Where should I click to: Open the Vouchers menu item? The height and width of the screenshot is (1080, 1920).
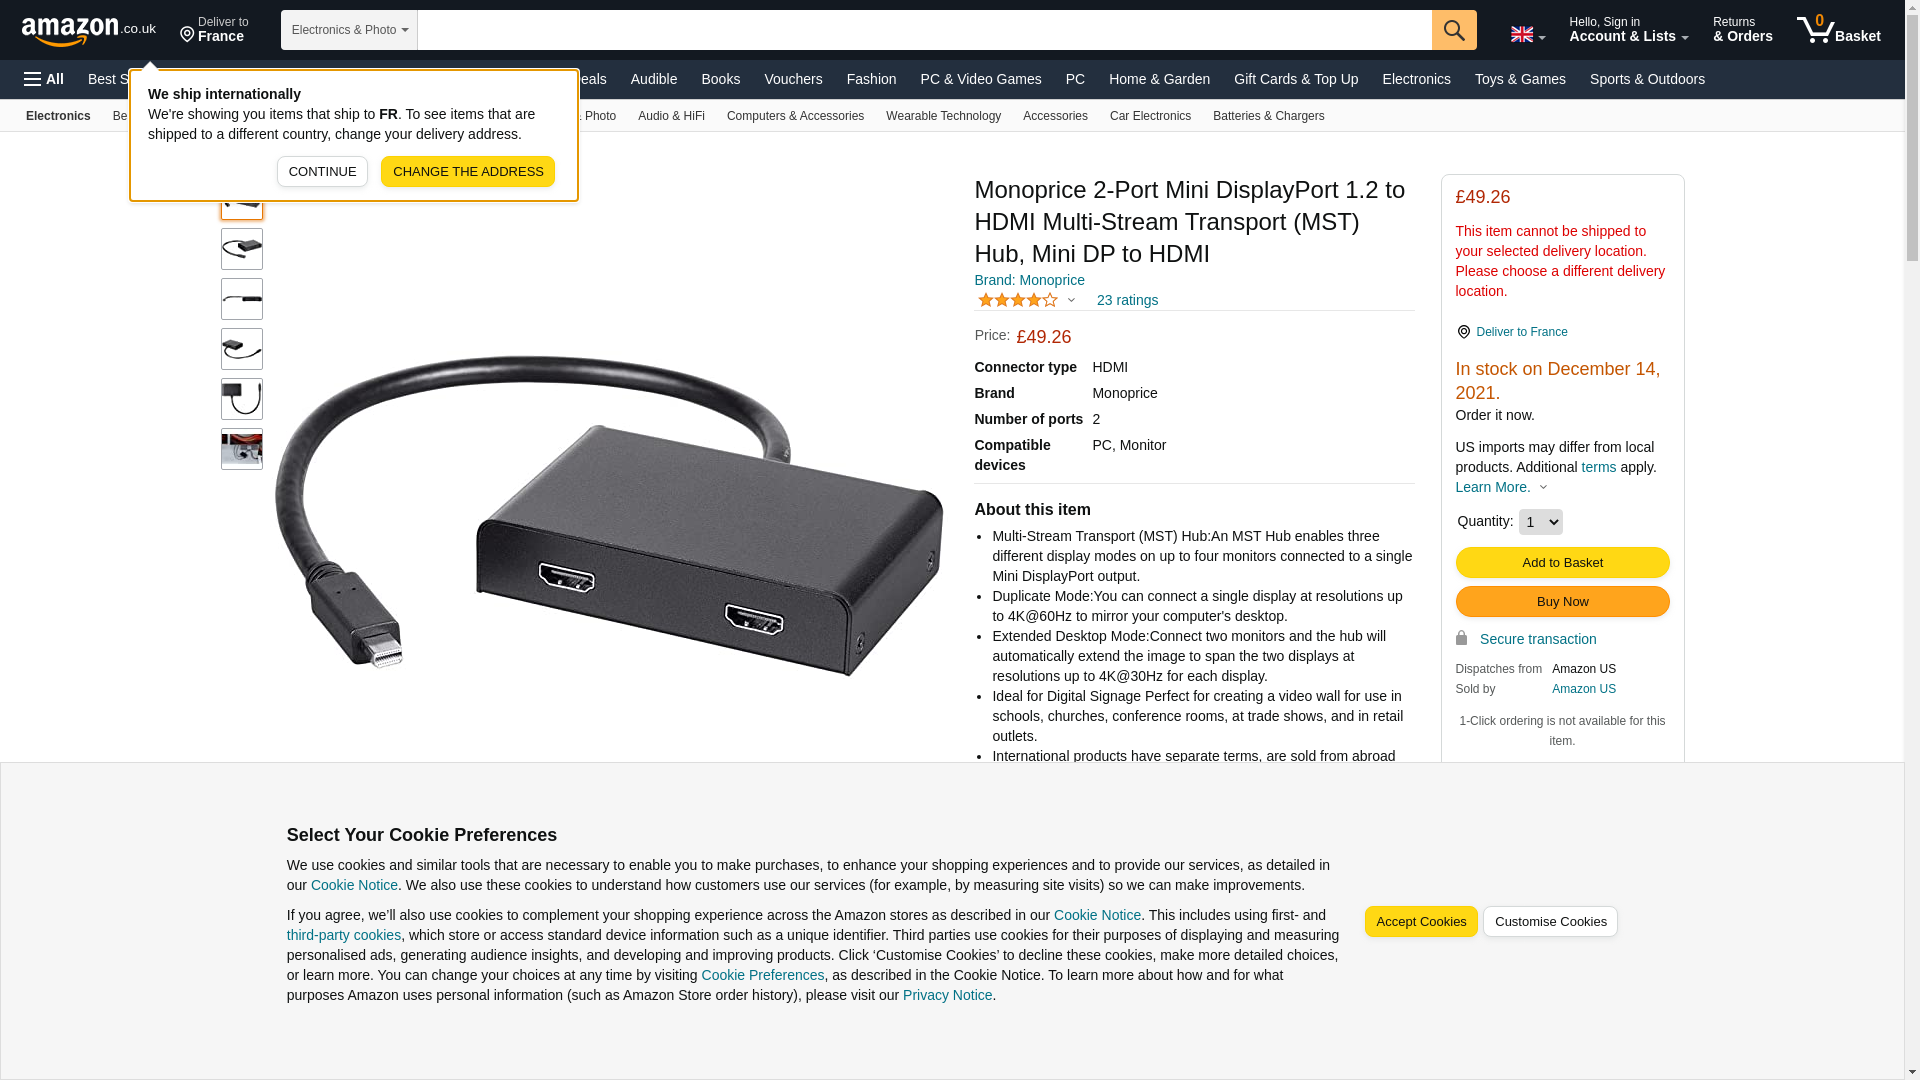pyautogui.click(x=793, y=79)
